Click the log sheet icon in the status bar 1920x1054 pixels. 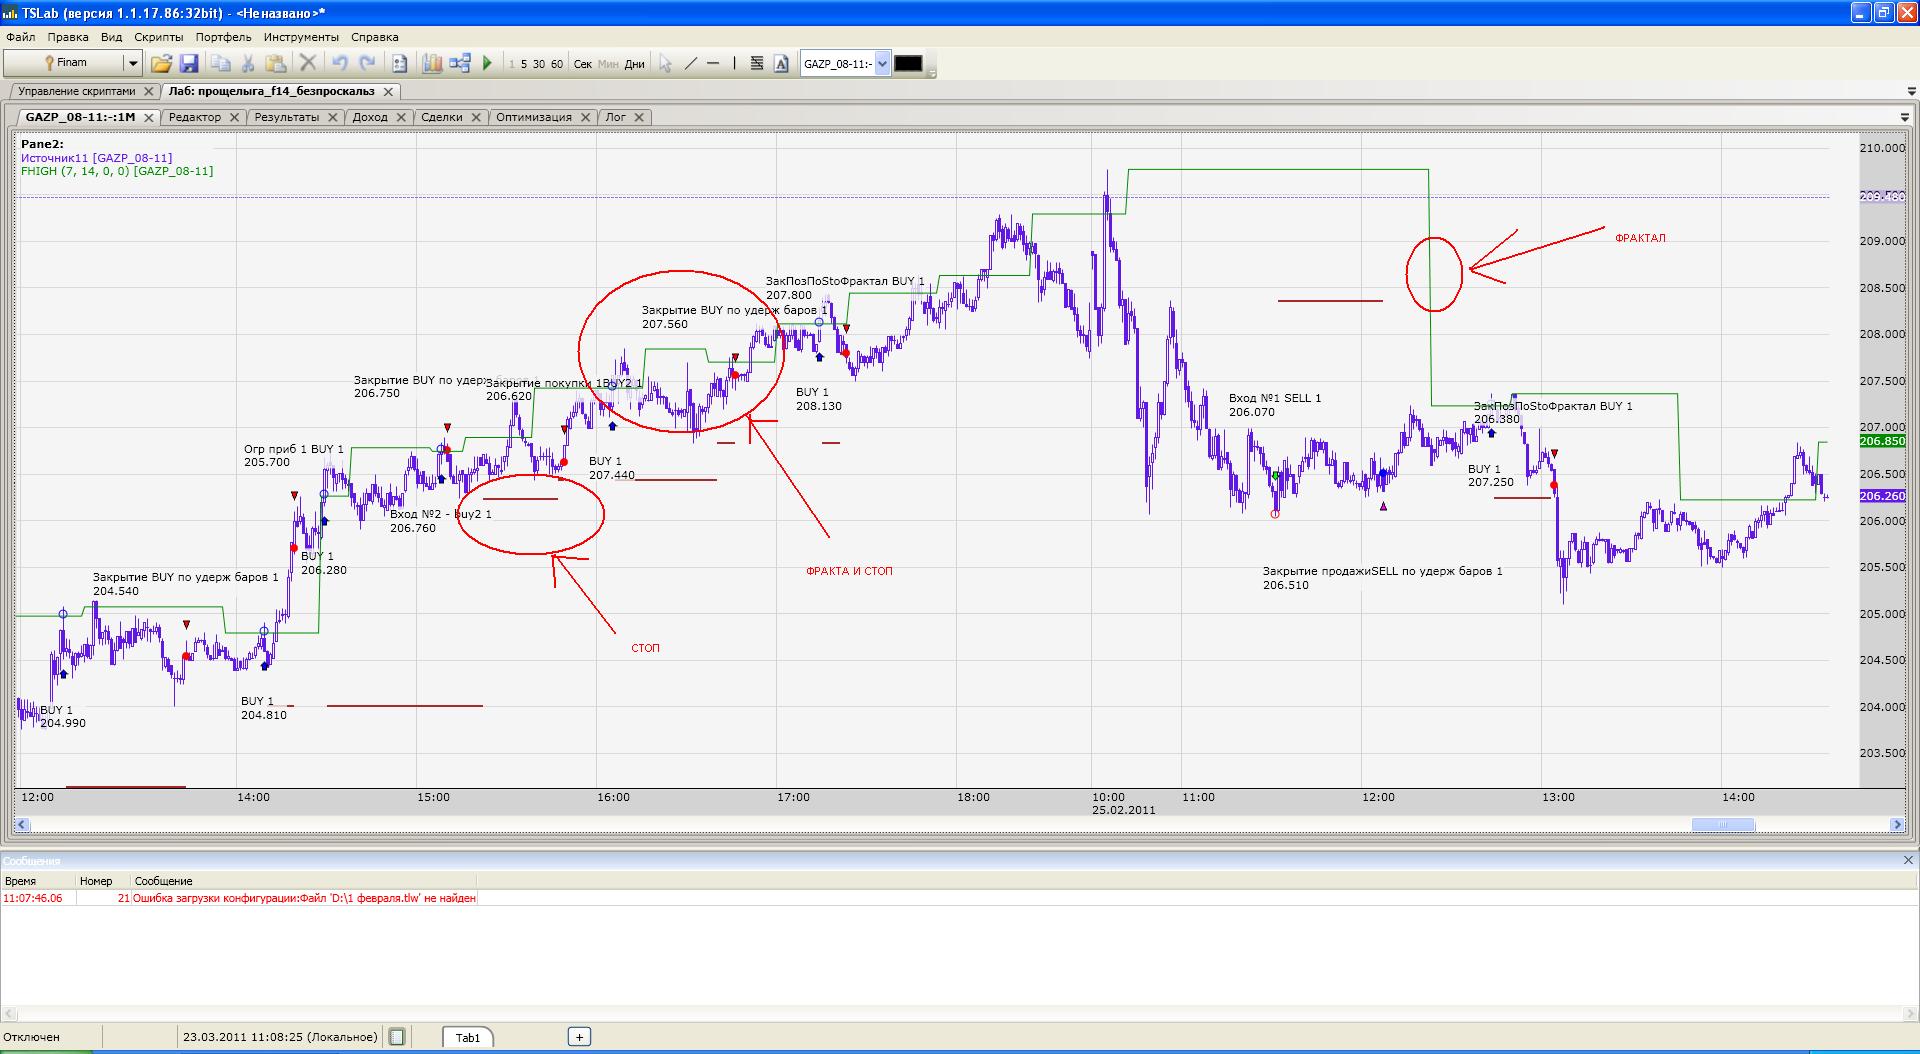397,1037
